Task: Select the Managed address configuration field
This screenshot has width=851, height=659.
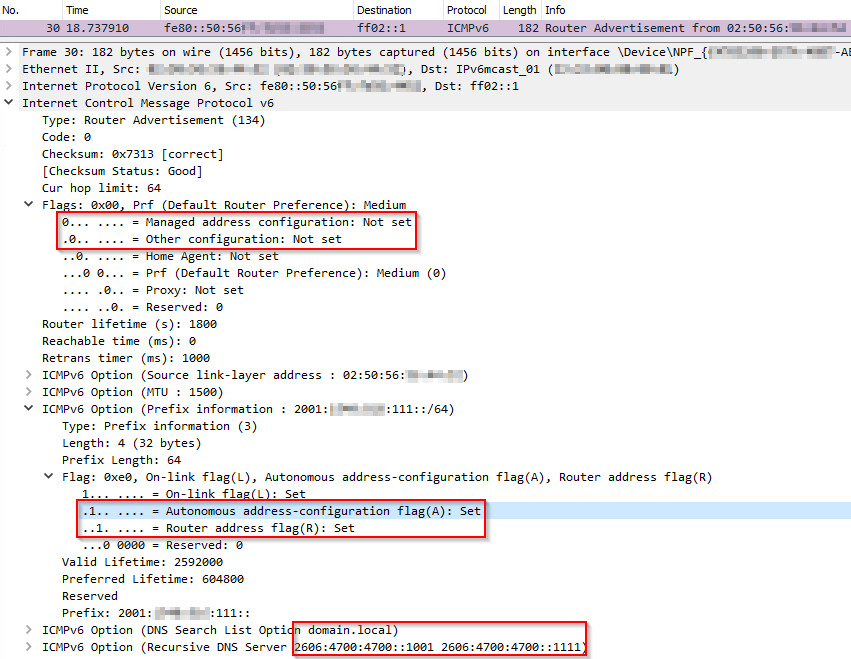Action: [x=236, y=222]
